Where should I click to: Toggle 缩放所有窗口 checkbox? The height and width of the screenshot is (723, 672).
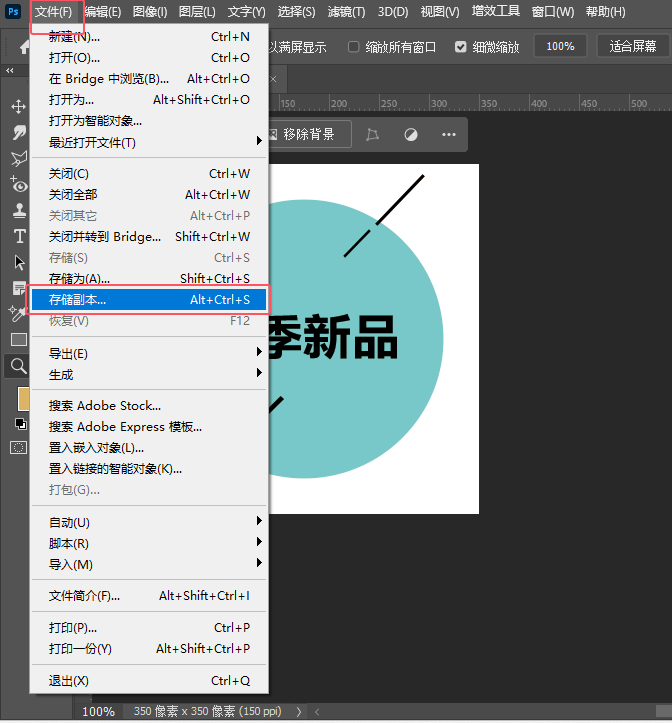[353, 47]
